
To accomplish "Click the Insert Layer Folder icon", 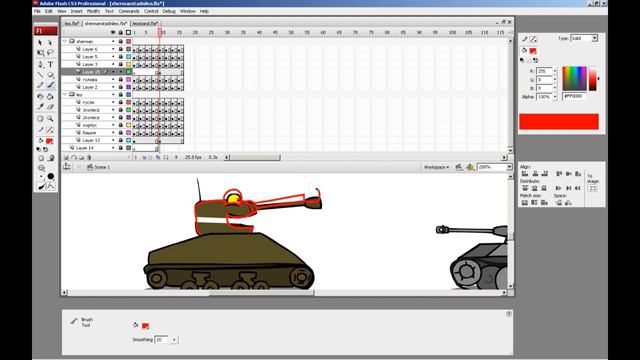I will click(81, 157).
